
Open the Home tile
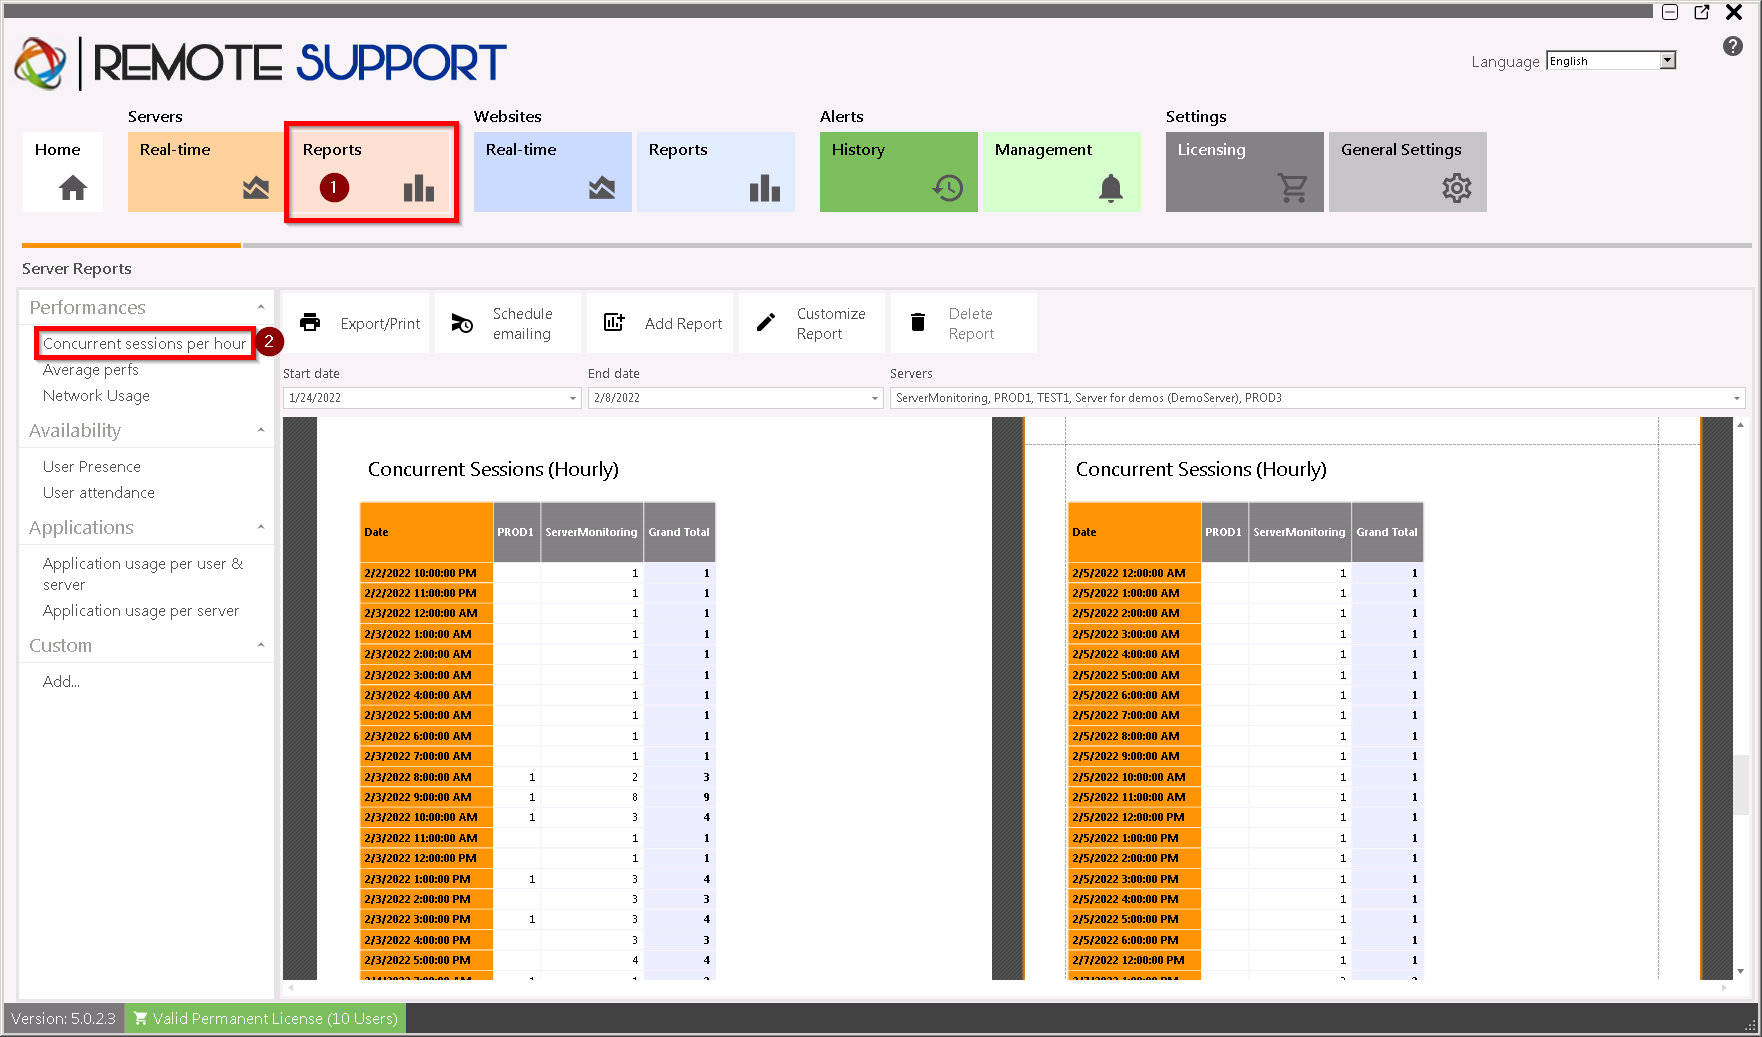[x=63, y=171]
